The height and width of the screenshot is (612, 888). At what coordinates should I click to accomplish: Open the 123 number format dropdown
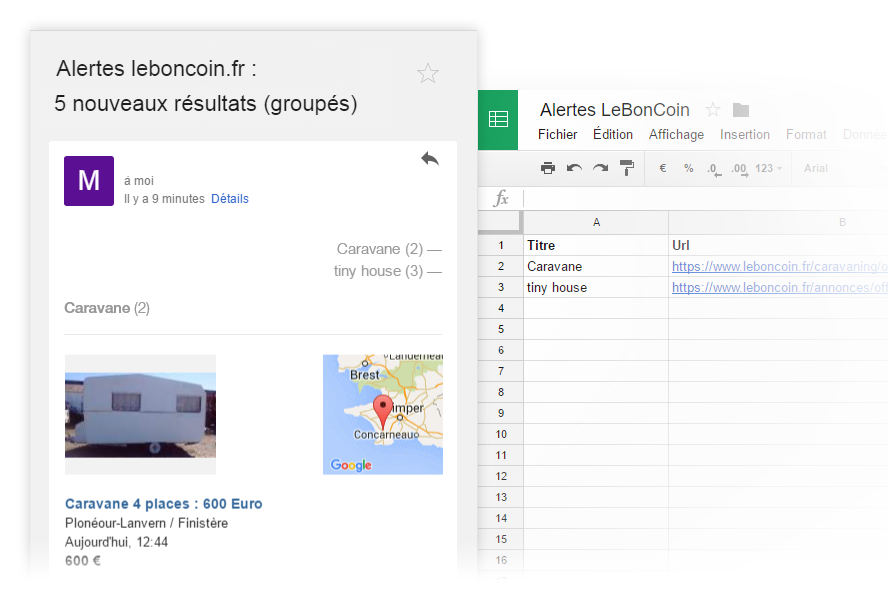click(x=769, y=168)
